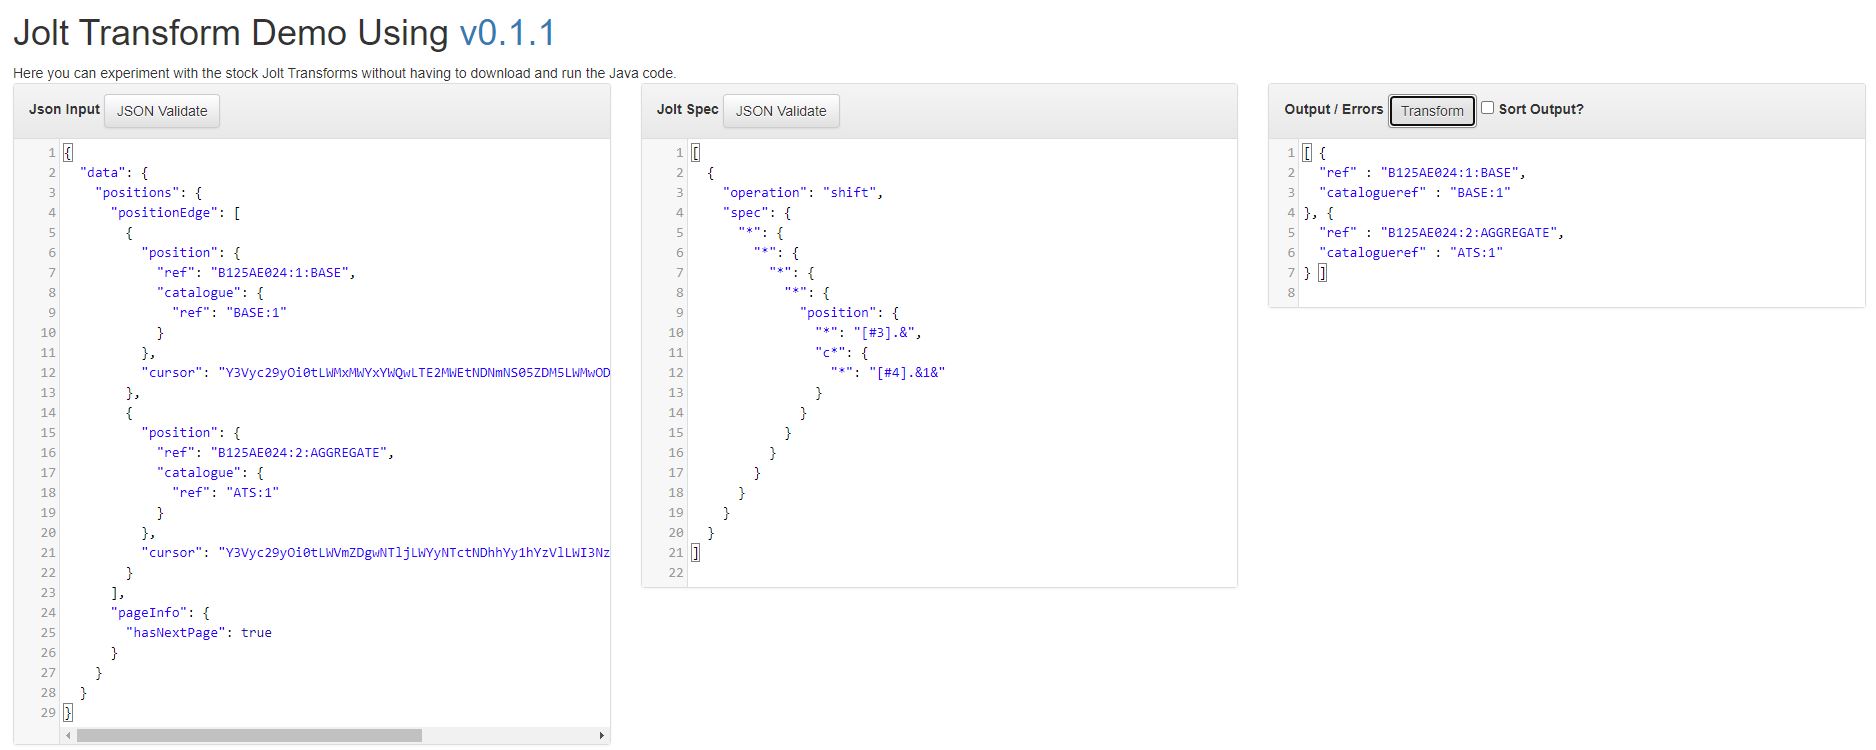
Task: Click the "c*" key in Jolt Spec
Action: pyautogui.click(x=830, y=352)
